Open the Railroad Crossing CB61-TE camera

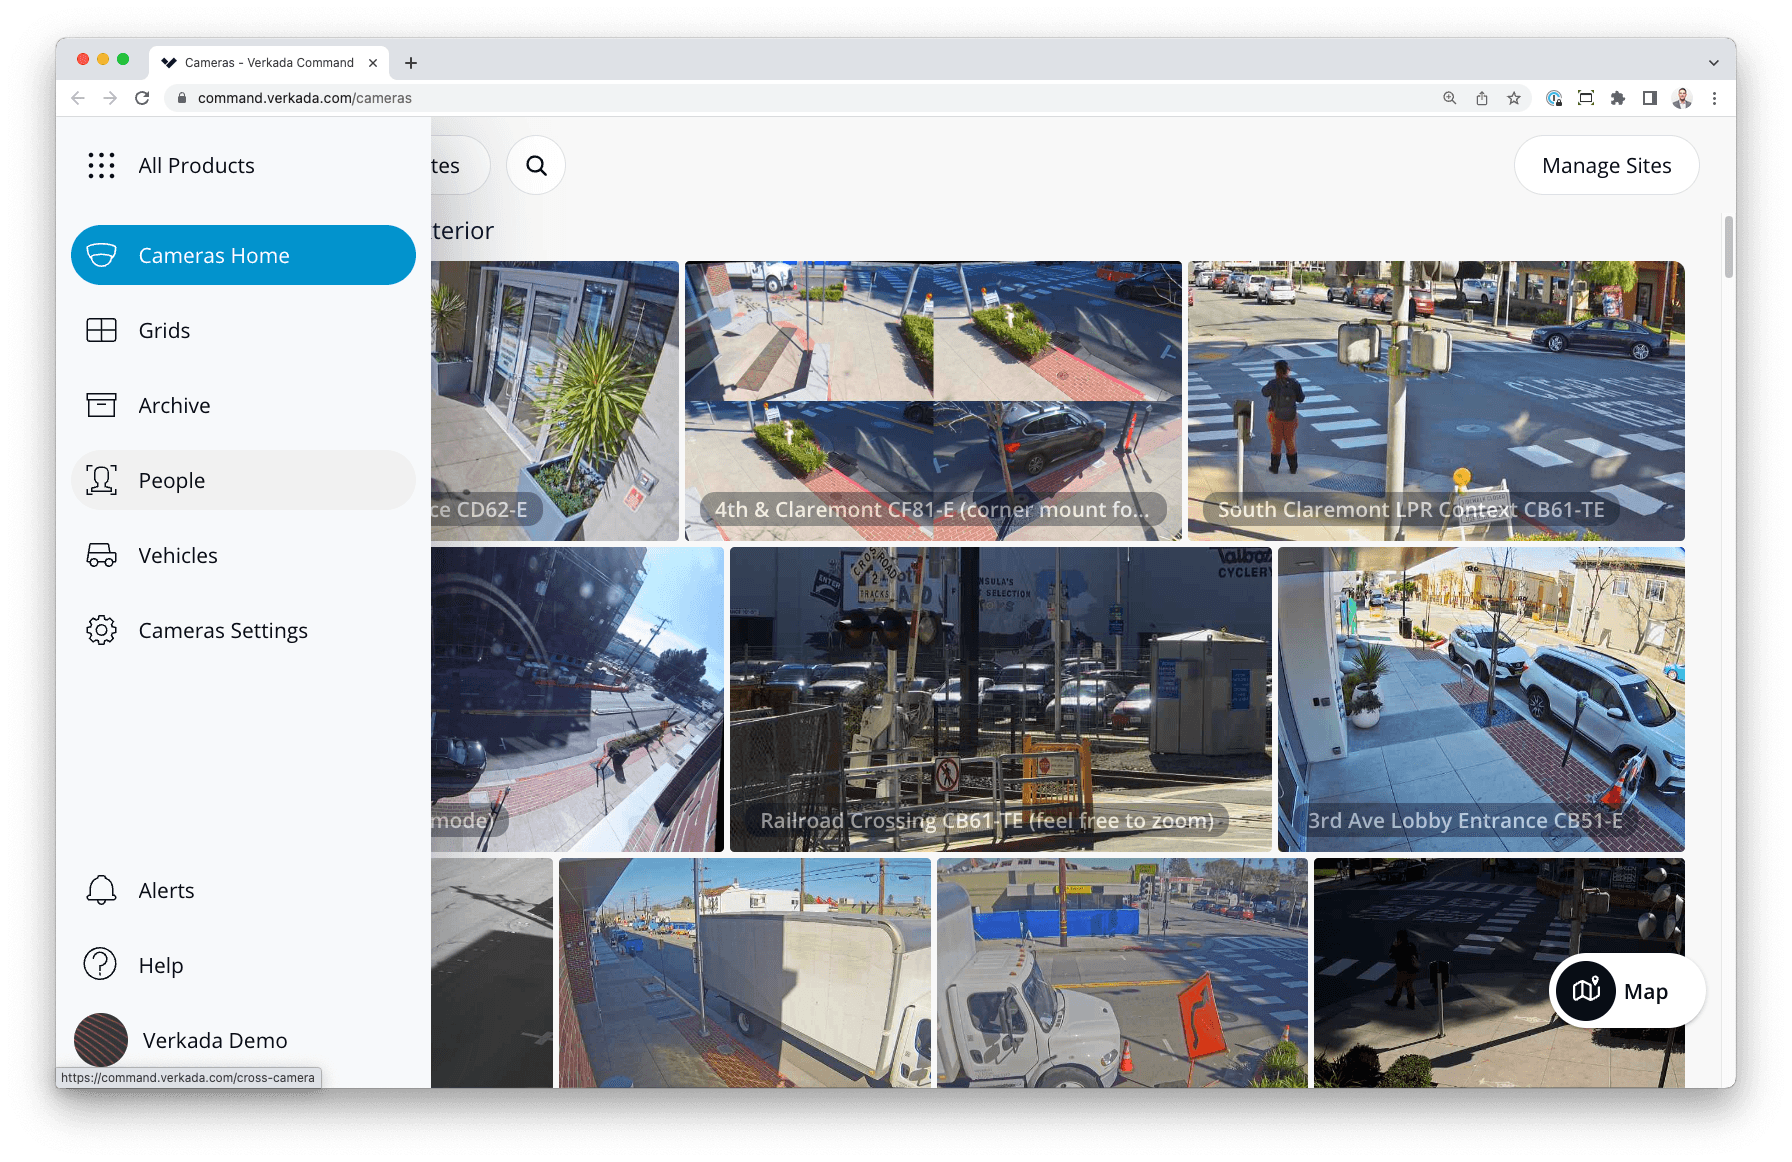[x=1000, y=699]
